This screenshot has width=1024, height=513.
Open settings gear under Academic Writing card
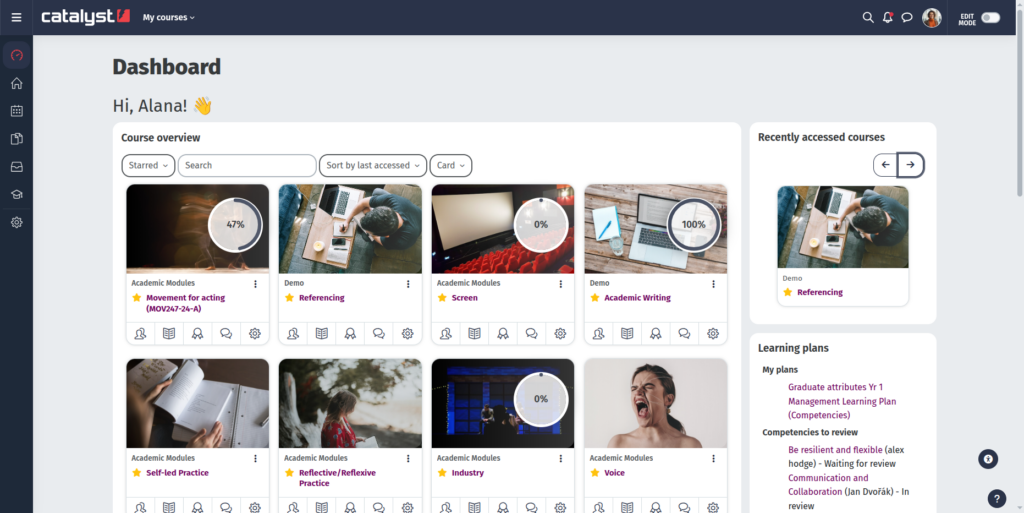(x=713, y=333)
